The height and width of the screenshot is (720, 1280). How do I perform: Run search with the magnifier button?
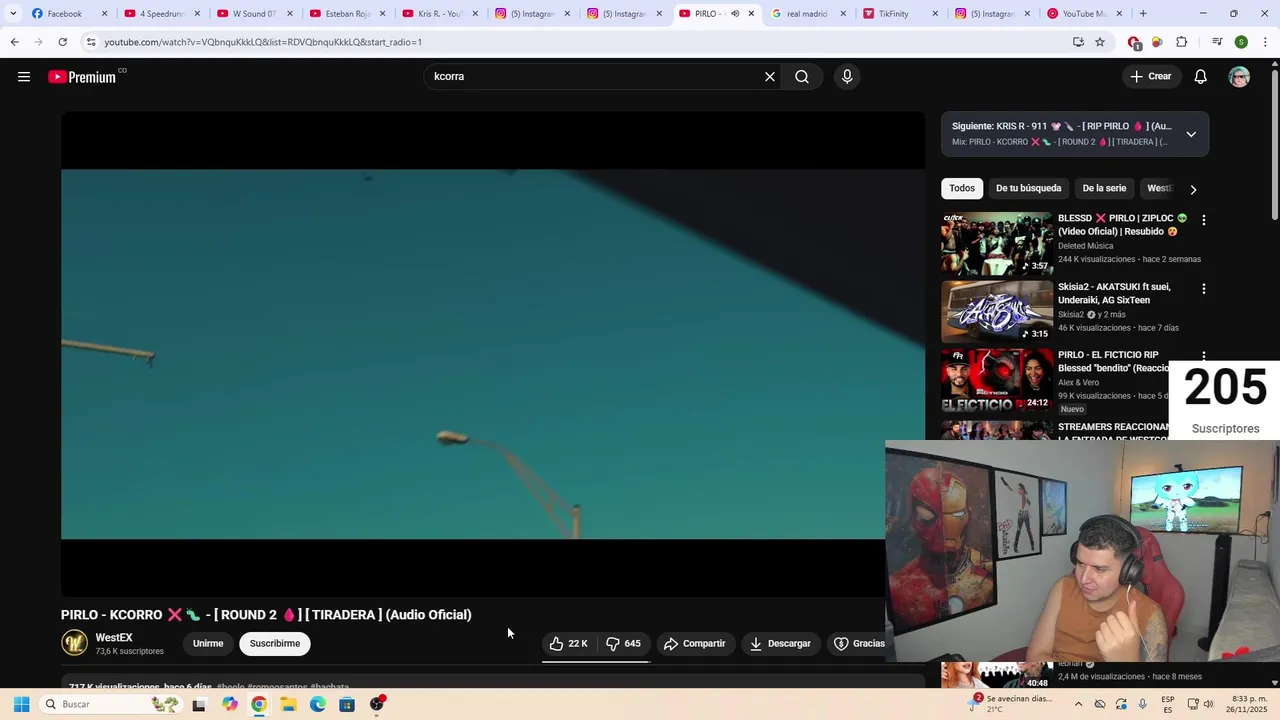pos(802,77)
